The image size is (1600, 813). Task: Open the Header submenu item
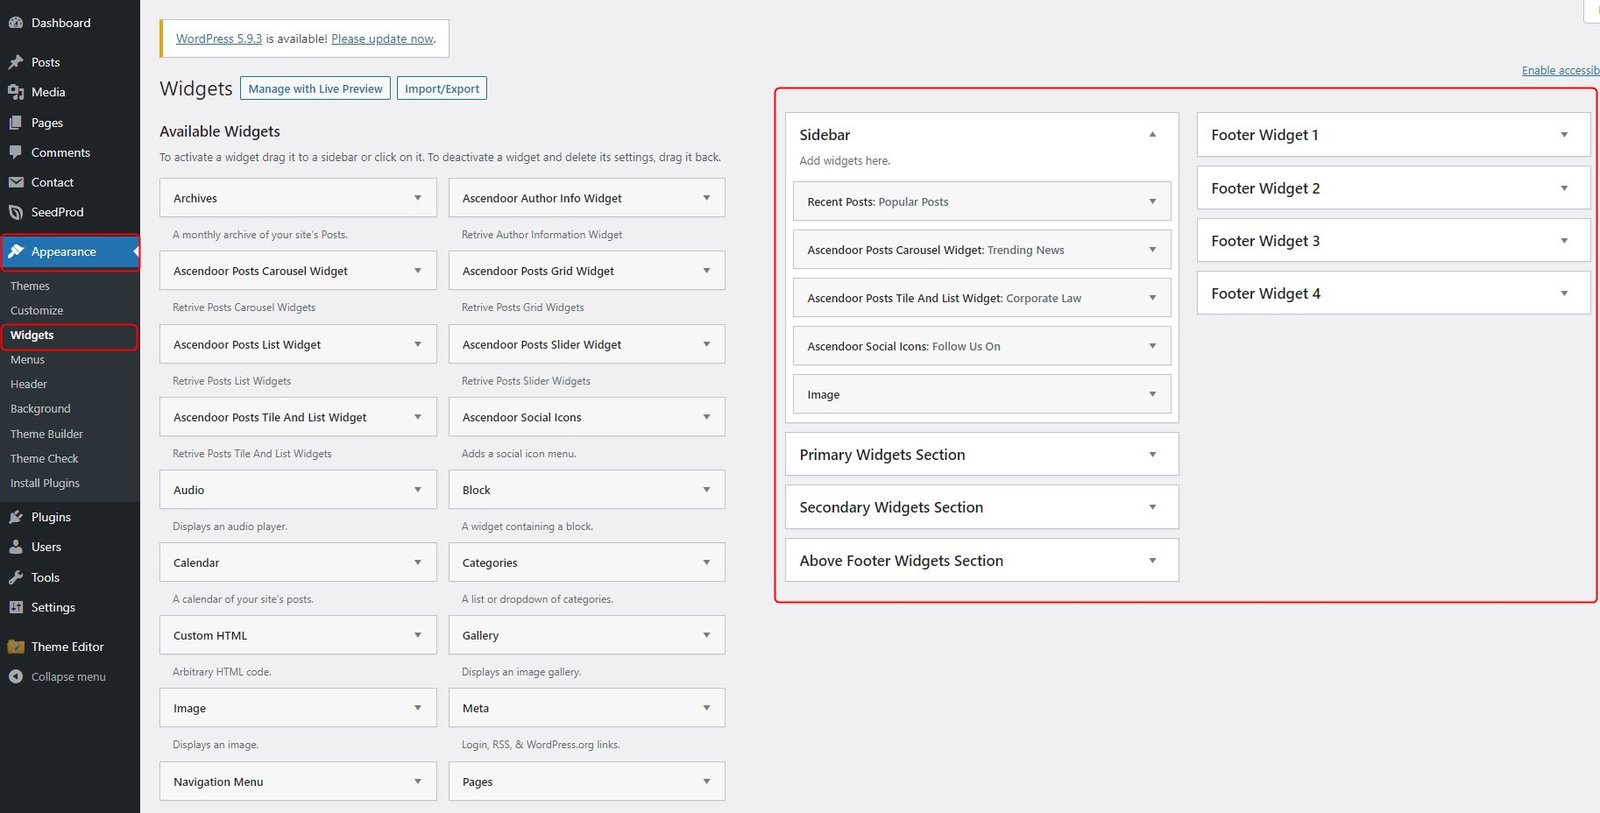(29, 384)
